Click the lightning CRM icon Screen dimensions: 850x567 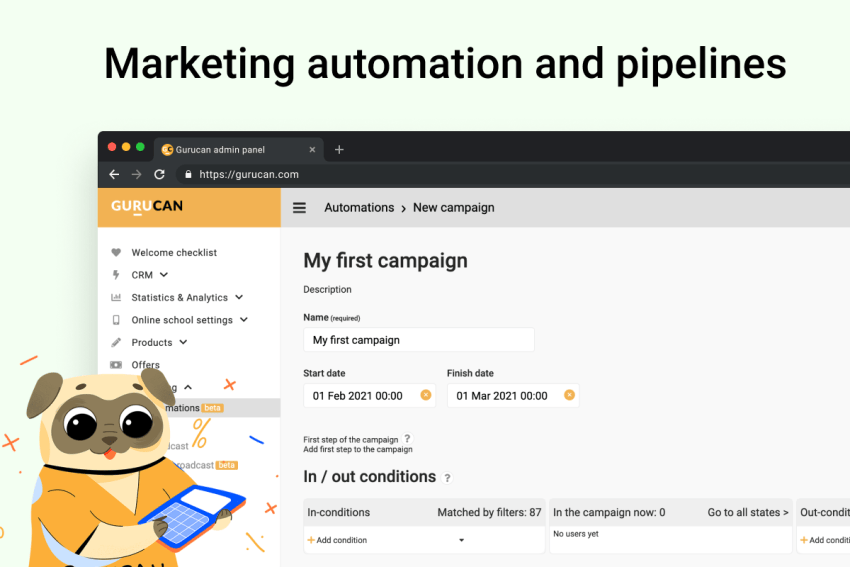click(x=116, y=275)
